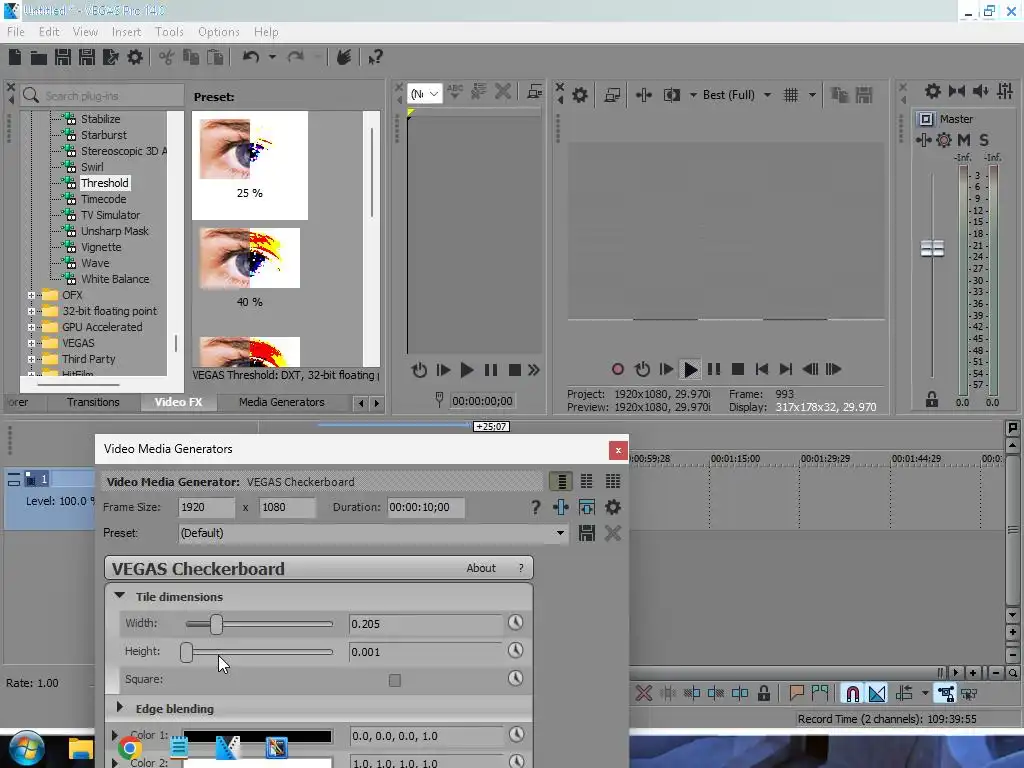Play in trimmer window

[467, 370]
